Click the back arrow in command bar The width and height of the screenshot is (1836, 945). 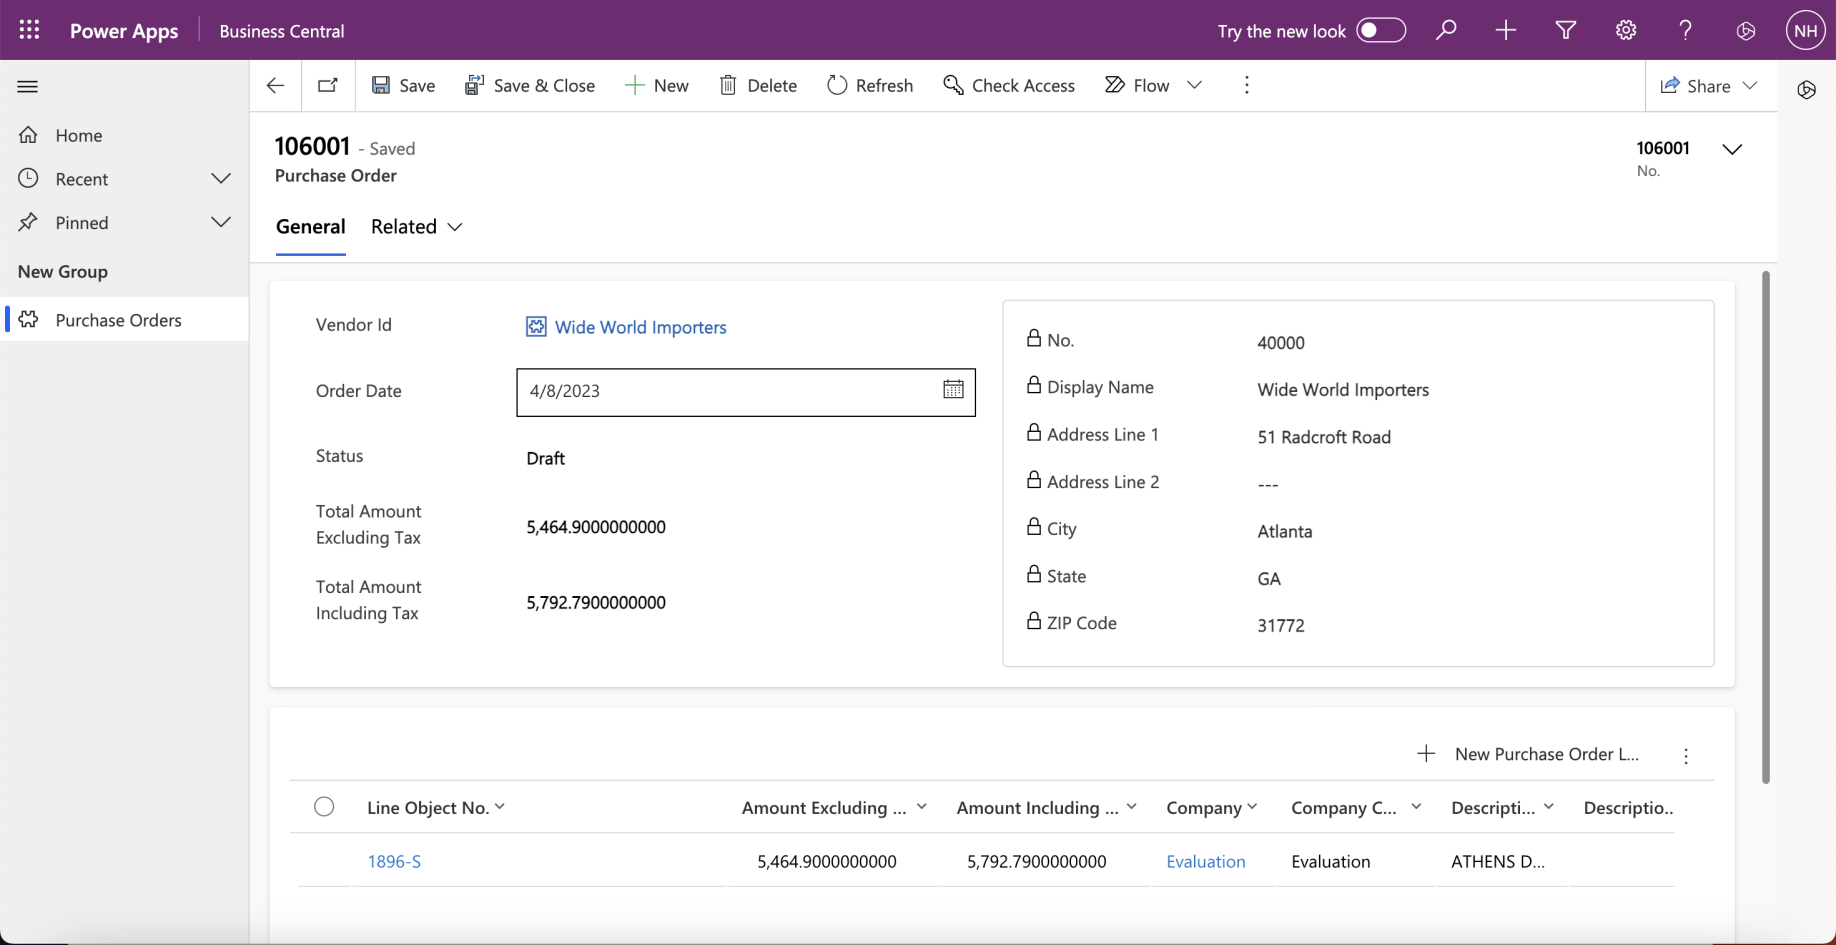pyautogui.click(x=275, y=85)
